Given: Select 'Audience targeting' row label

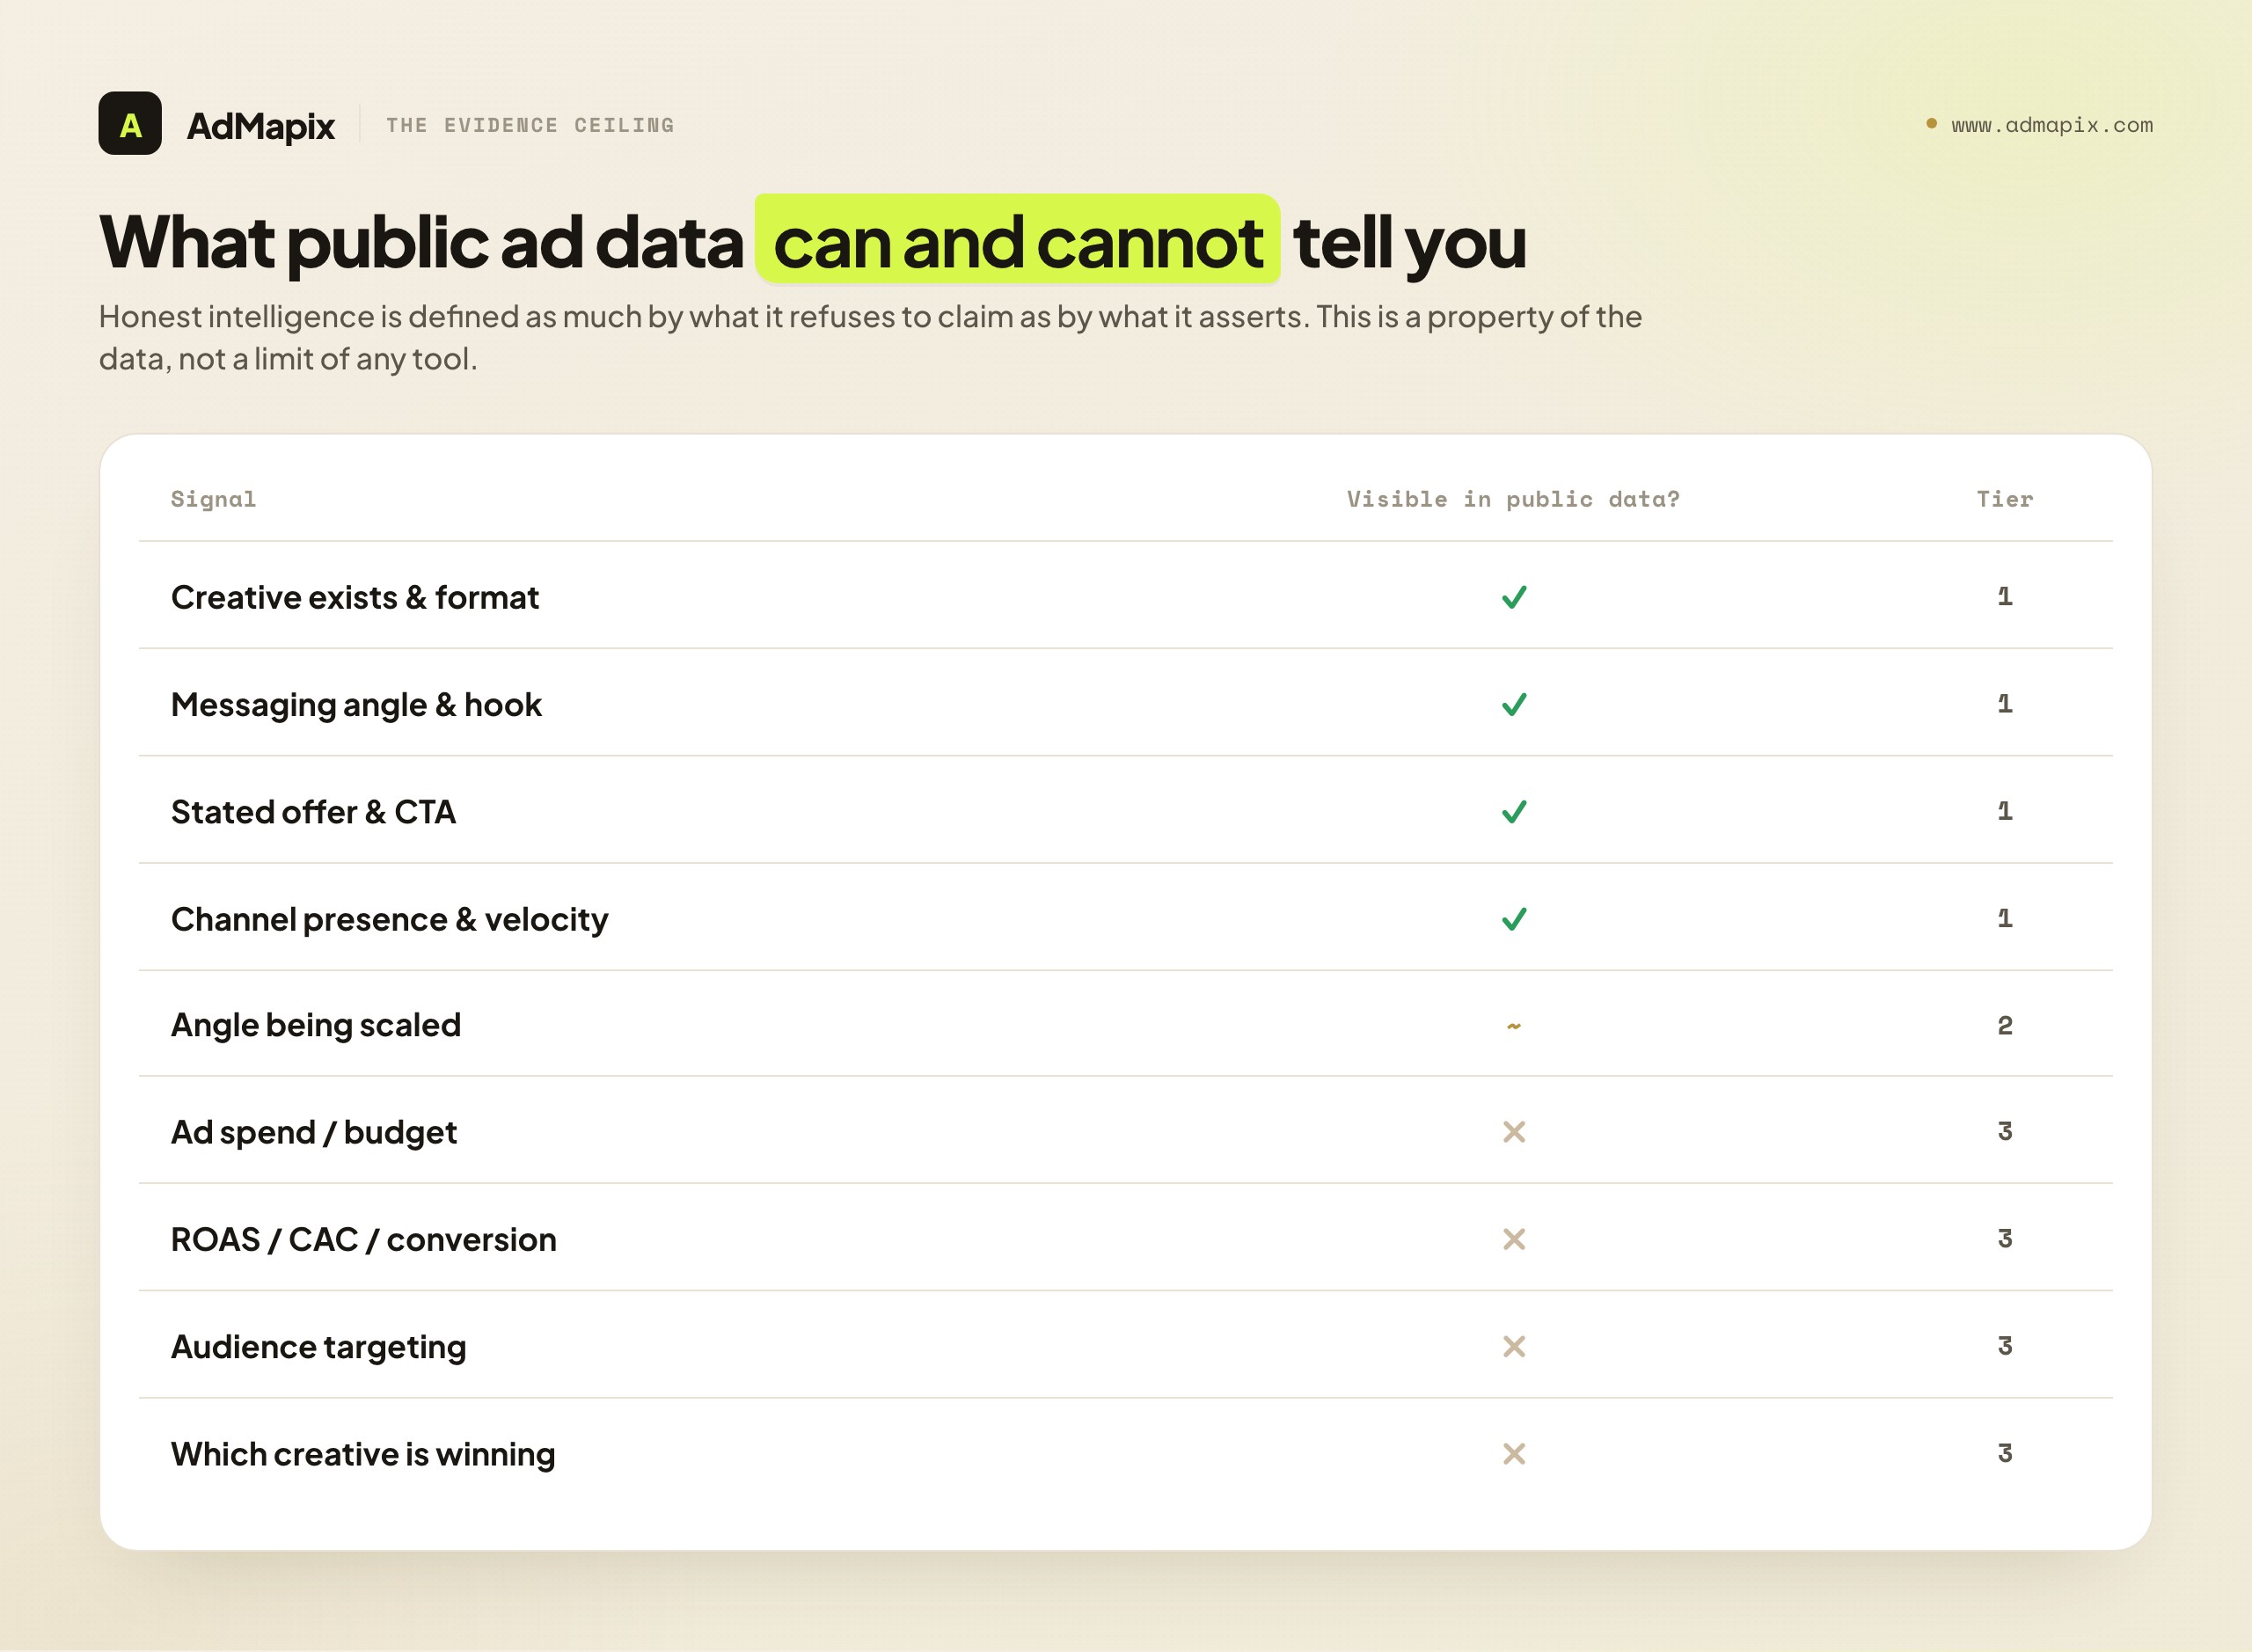Looking at the screenshot, I should coord(318,1348).
